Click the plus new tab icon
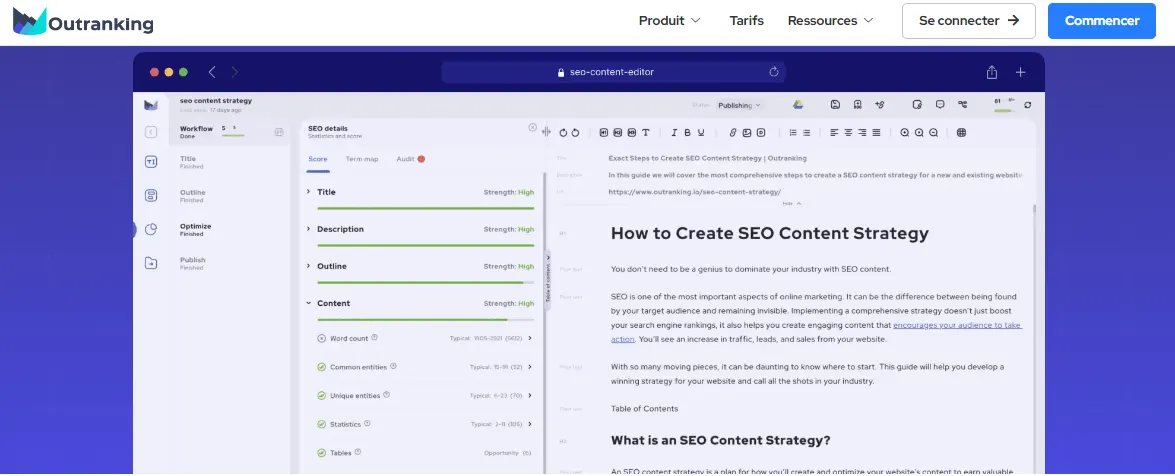 tap(1020, 72)
